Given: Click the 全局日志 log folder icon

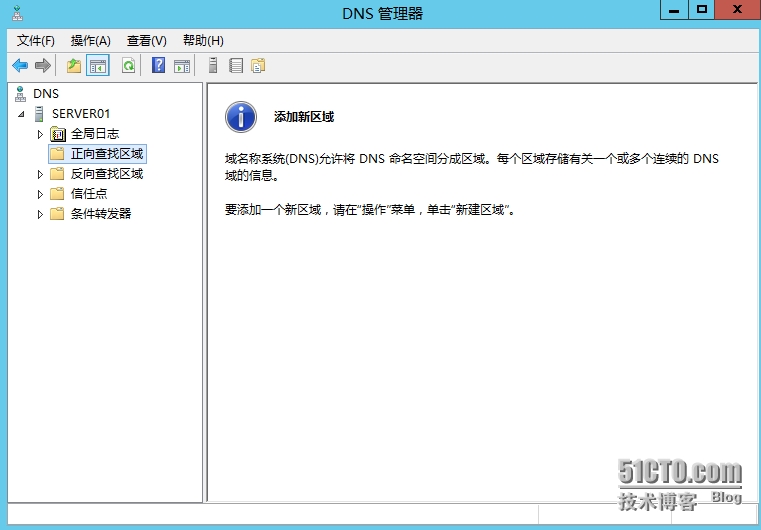Looking at the screenshot, I should click(x=58, y=133).
